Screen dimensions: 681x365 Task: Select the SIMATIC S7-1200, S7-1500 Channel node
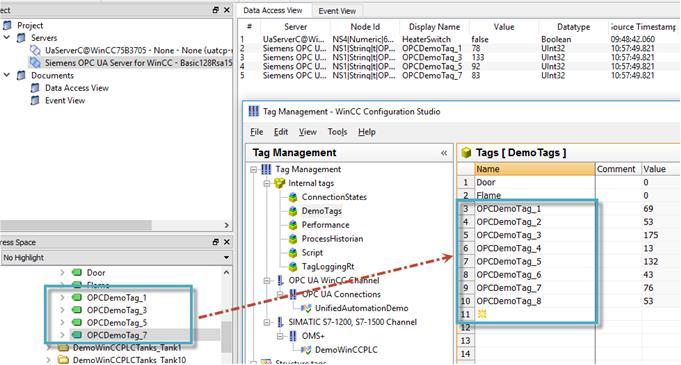[353, 322]
